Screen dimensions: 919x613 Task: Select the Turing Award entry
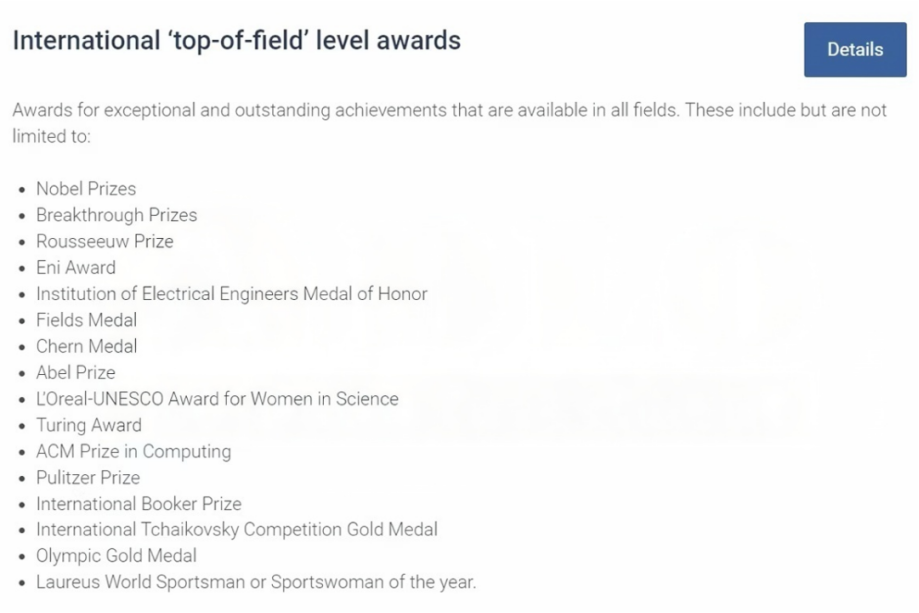coord(89,425)
